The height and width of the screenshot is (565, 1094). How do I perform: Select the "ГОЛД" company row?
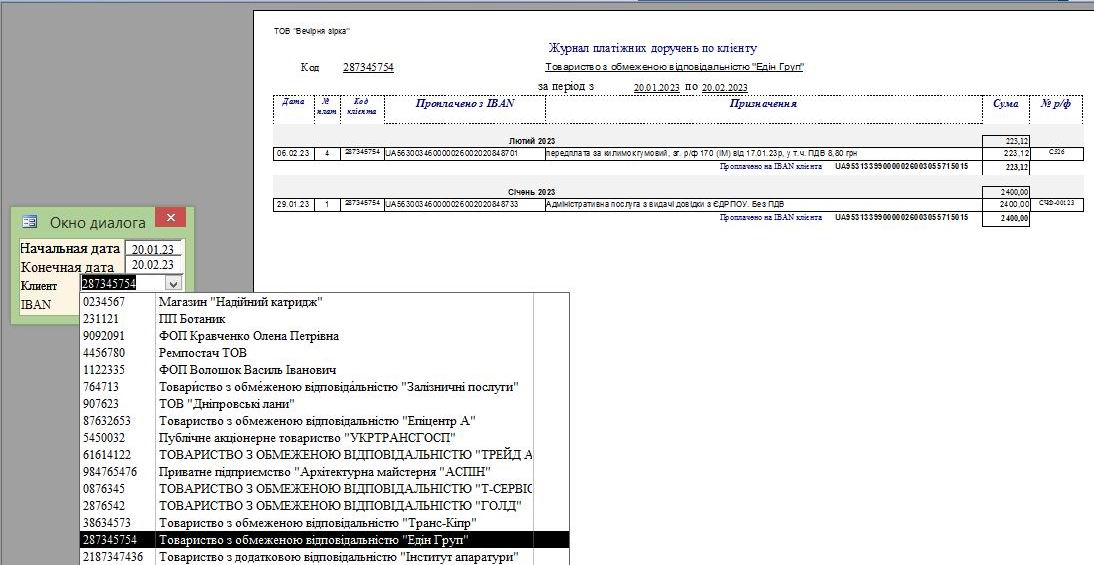tap(324, 506)
